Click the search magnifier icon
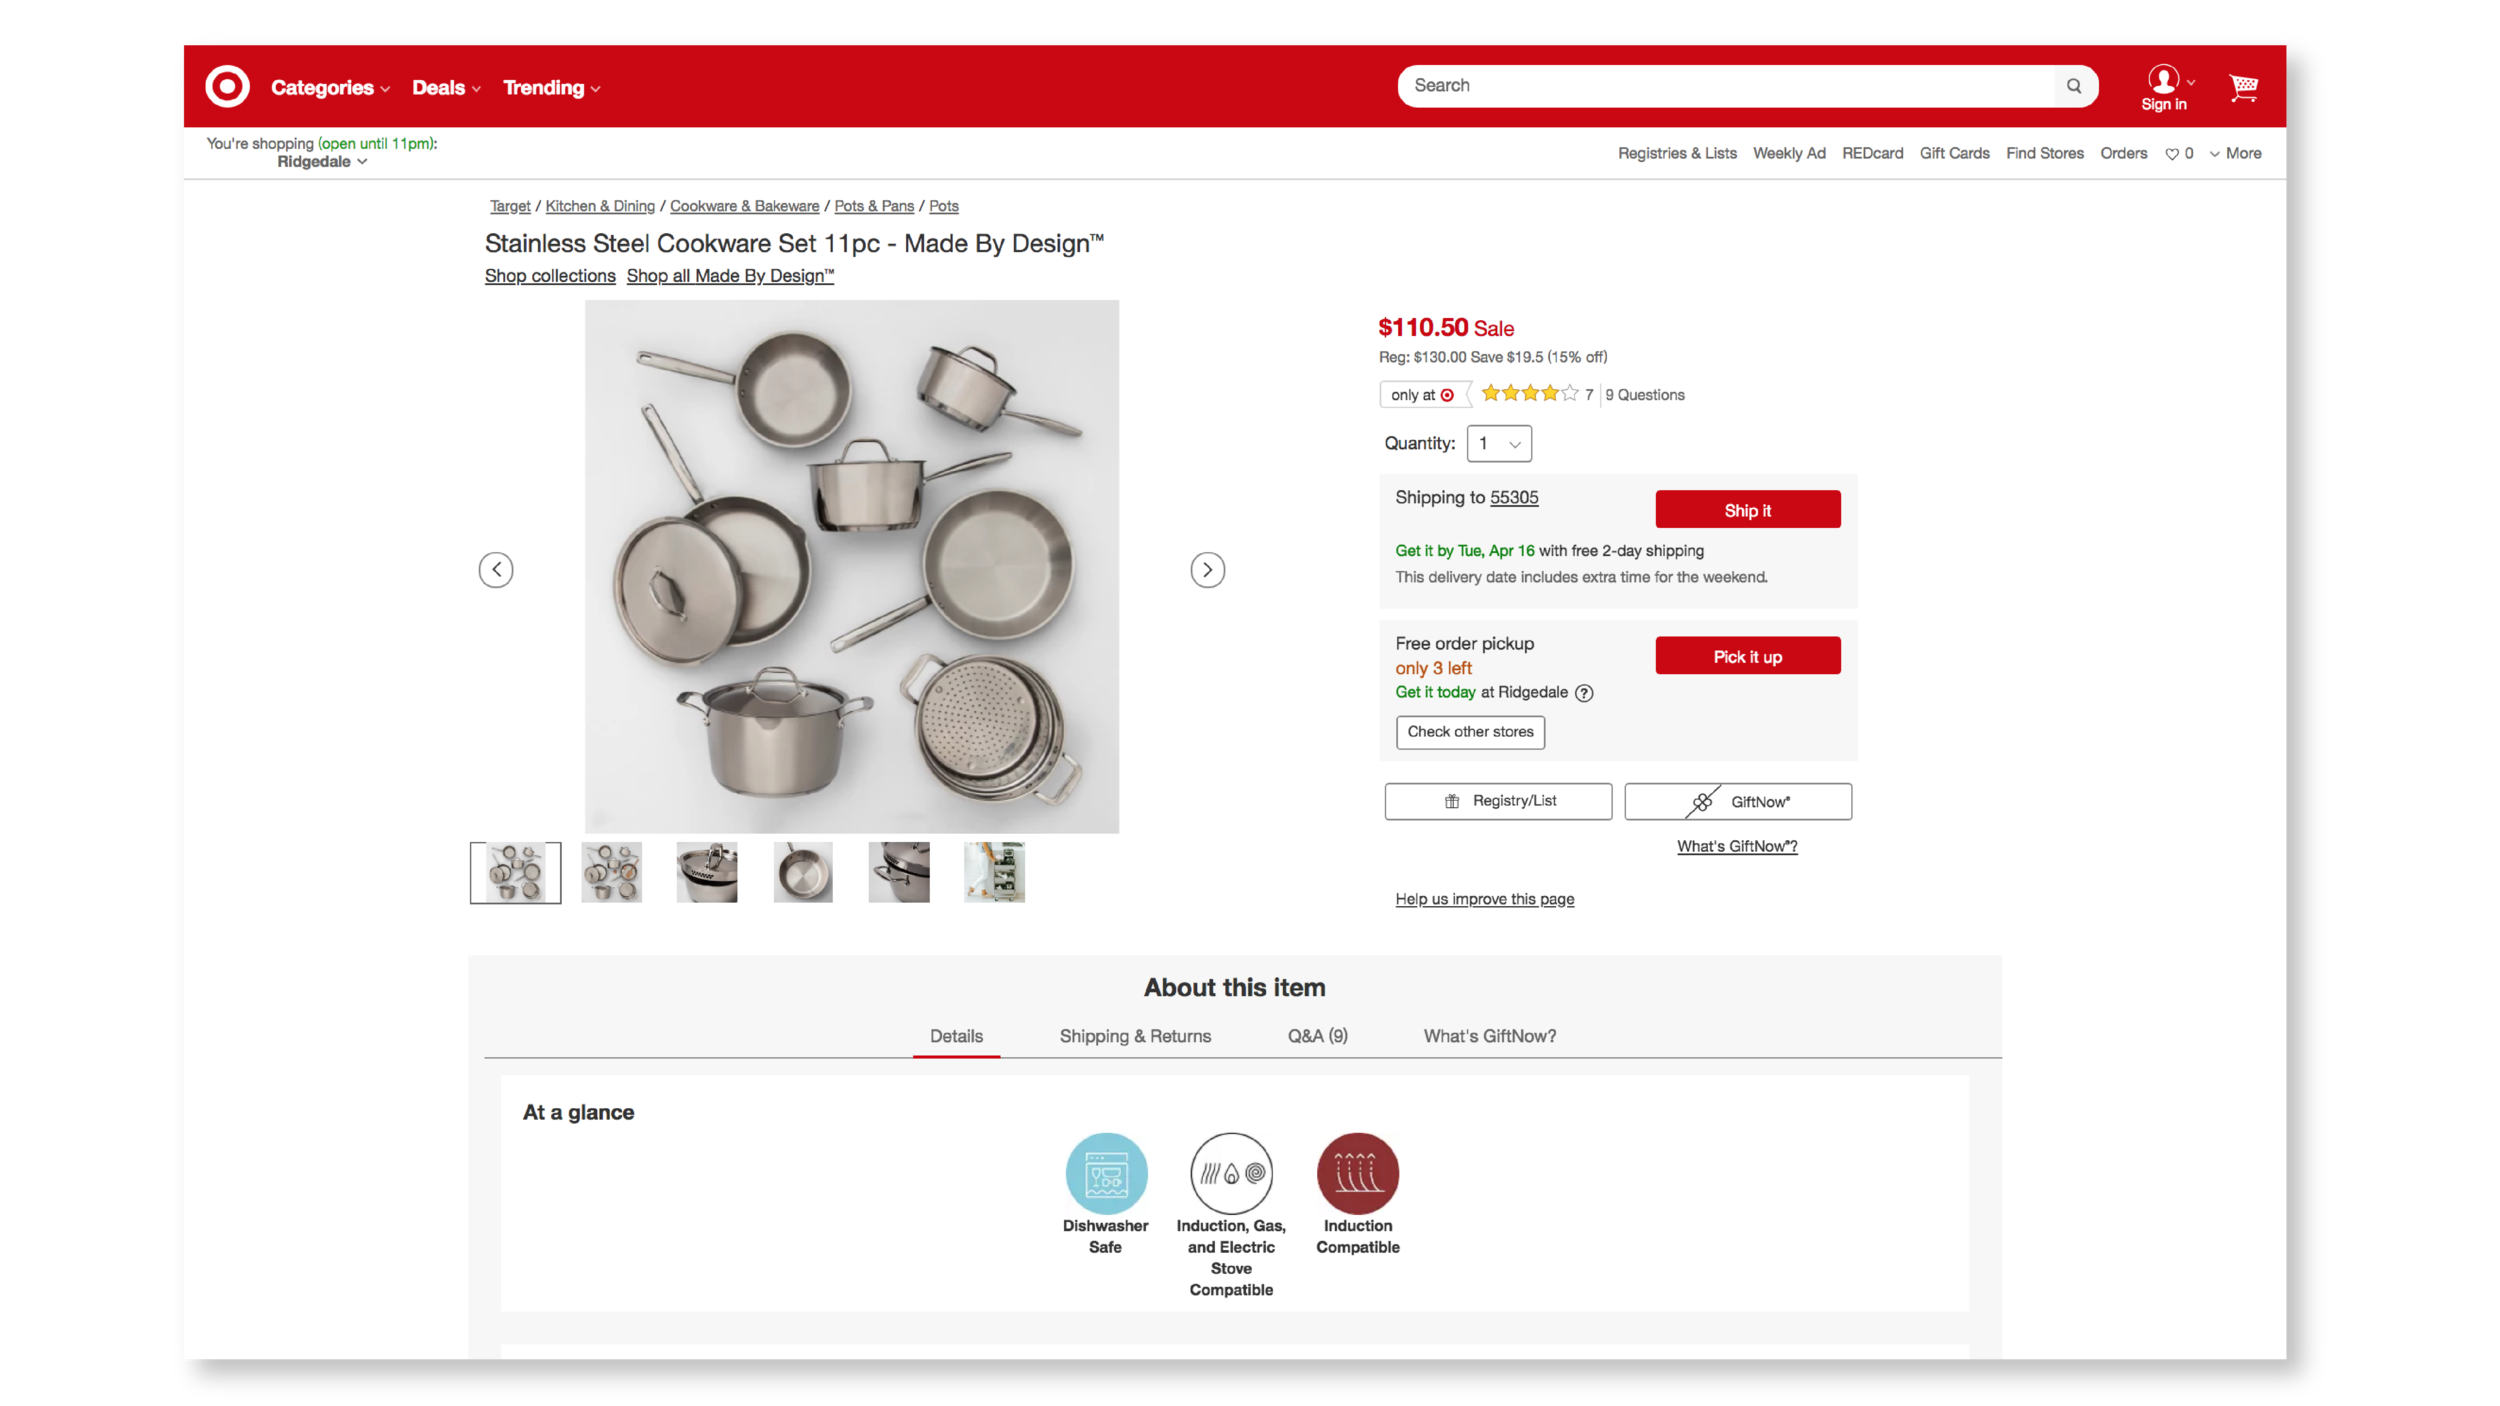Screen dimensions: 2500x1406 pos(2074,86)
